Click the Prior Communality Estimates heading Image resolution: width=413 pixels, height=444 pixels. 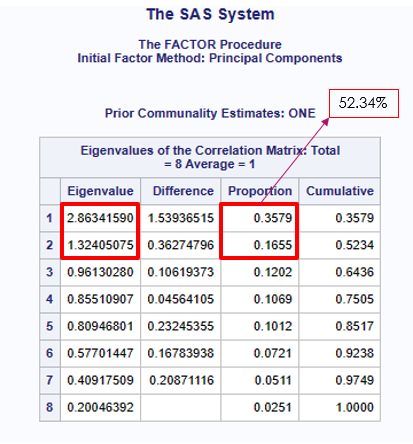(210, 113)
